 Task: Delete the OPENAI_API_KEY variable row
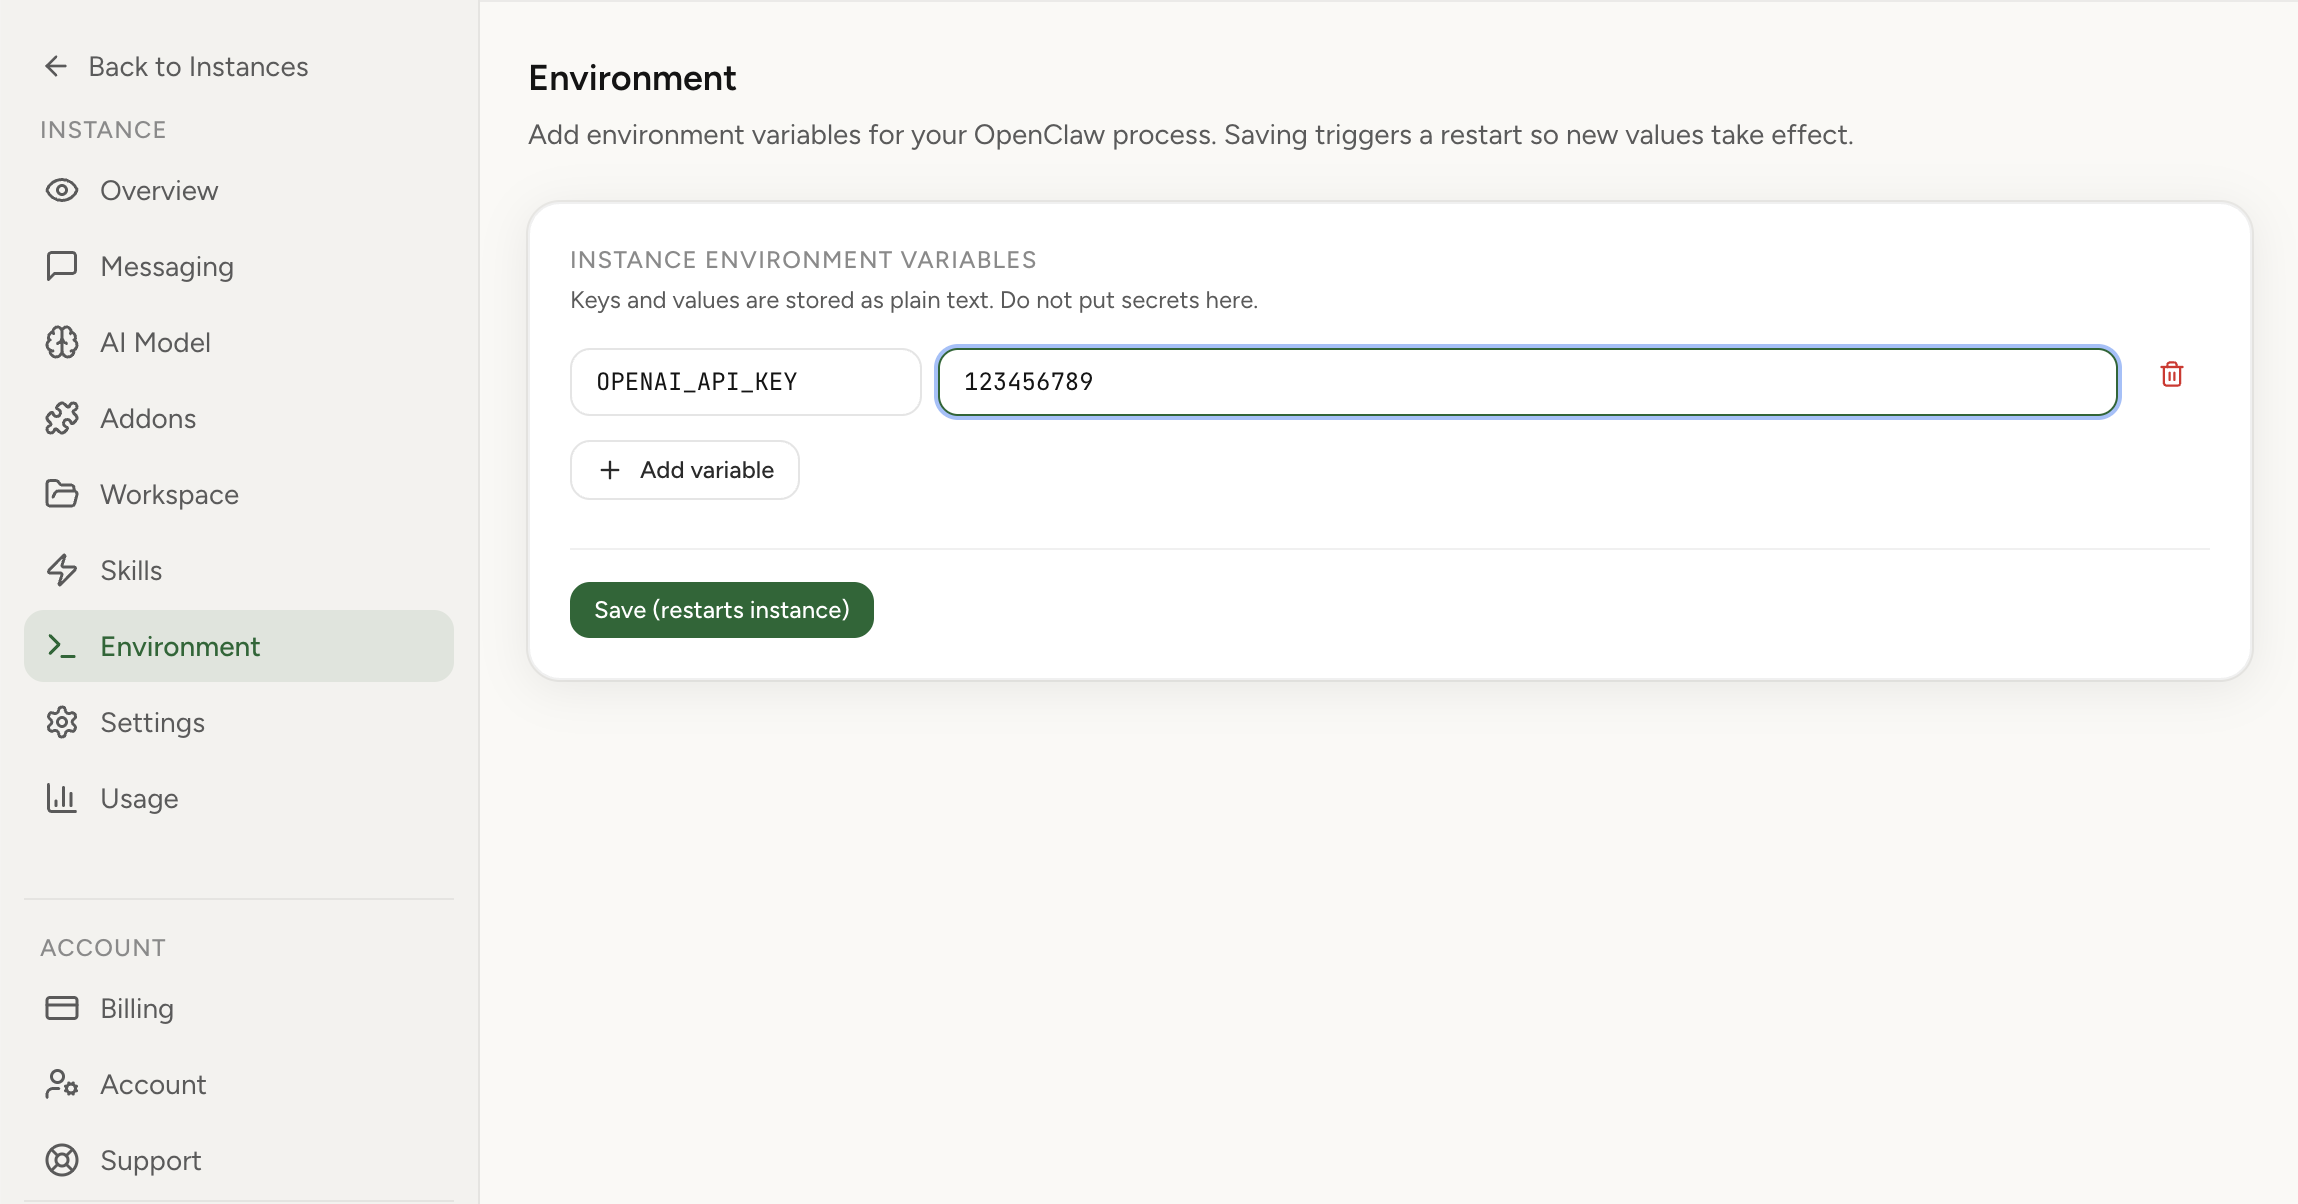click(x=2171, y=374)
